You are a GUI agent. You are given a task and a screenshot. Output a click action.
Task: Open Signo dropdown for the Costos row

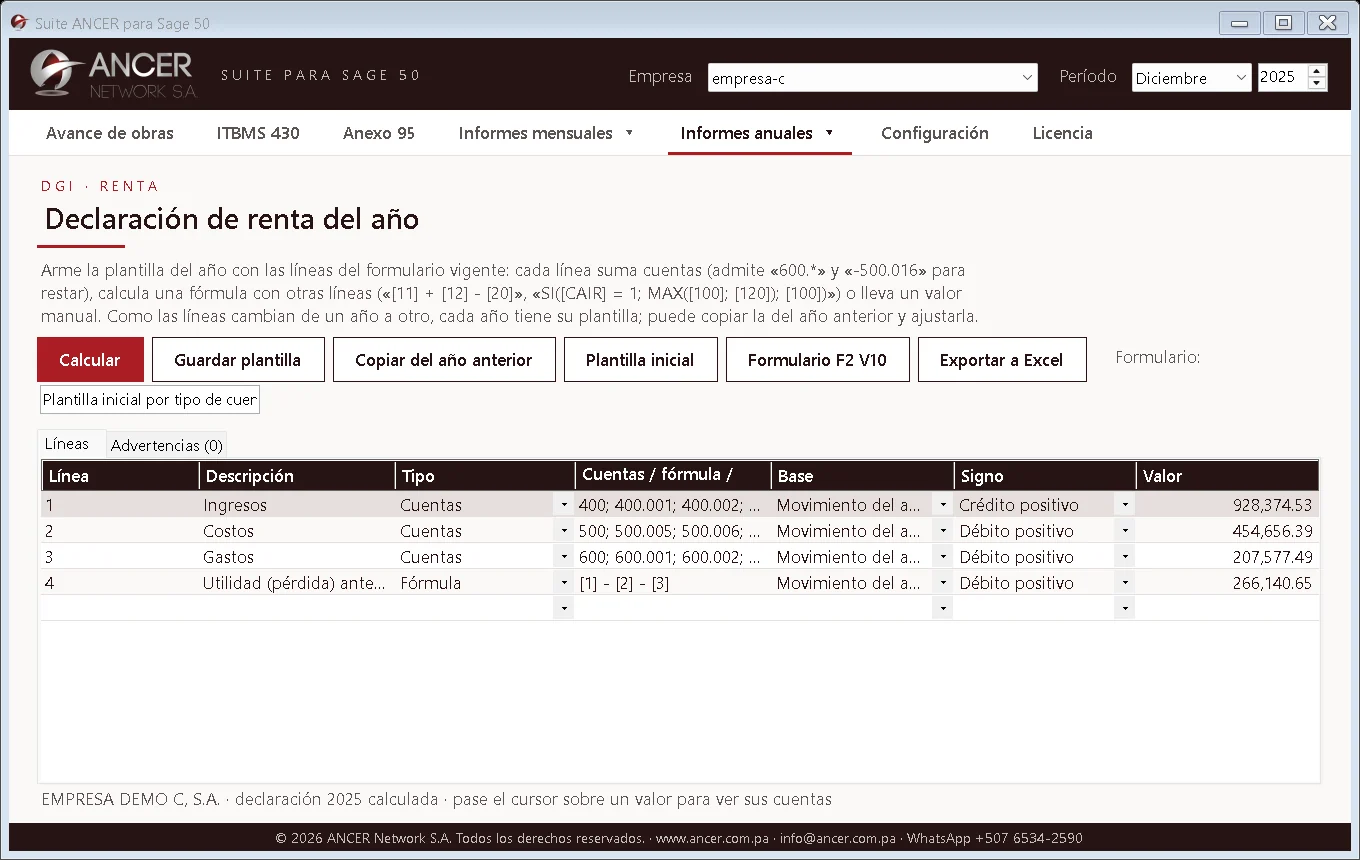click(x=1125, y=531)
